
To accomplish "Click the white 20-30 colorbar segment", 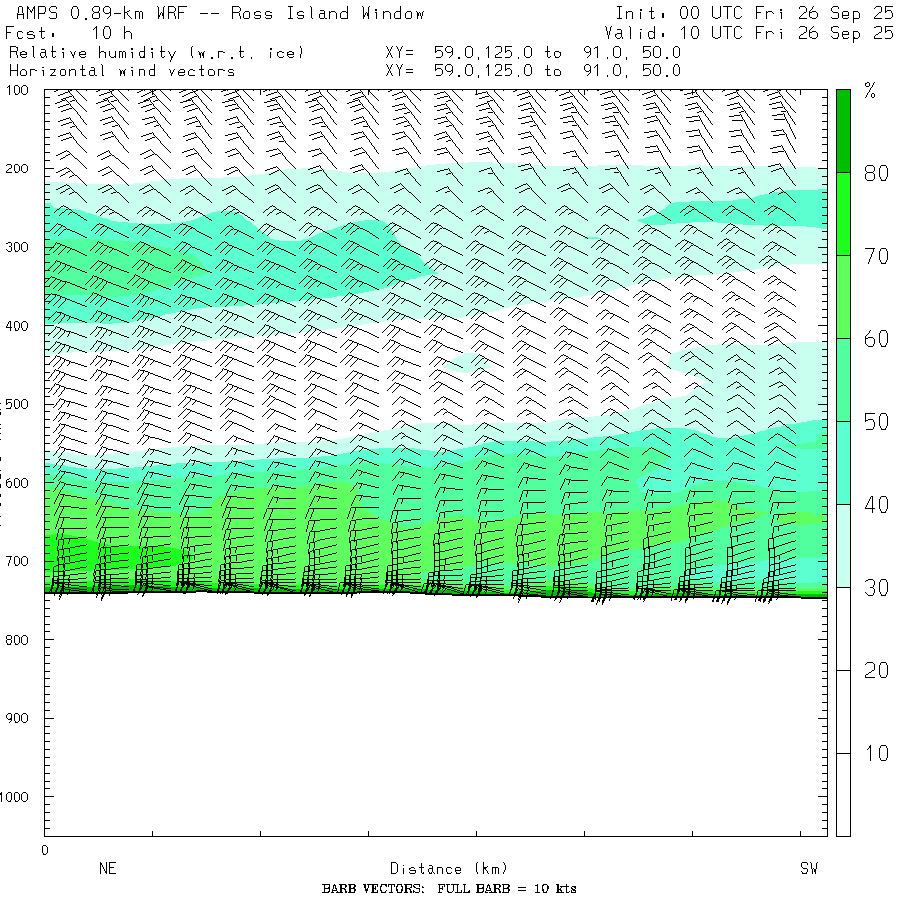I will 843,629.
